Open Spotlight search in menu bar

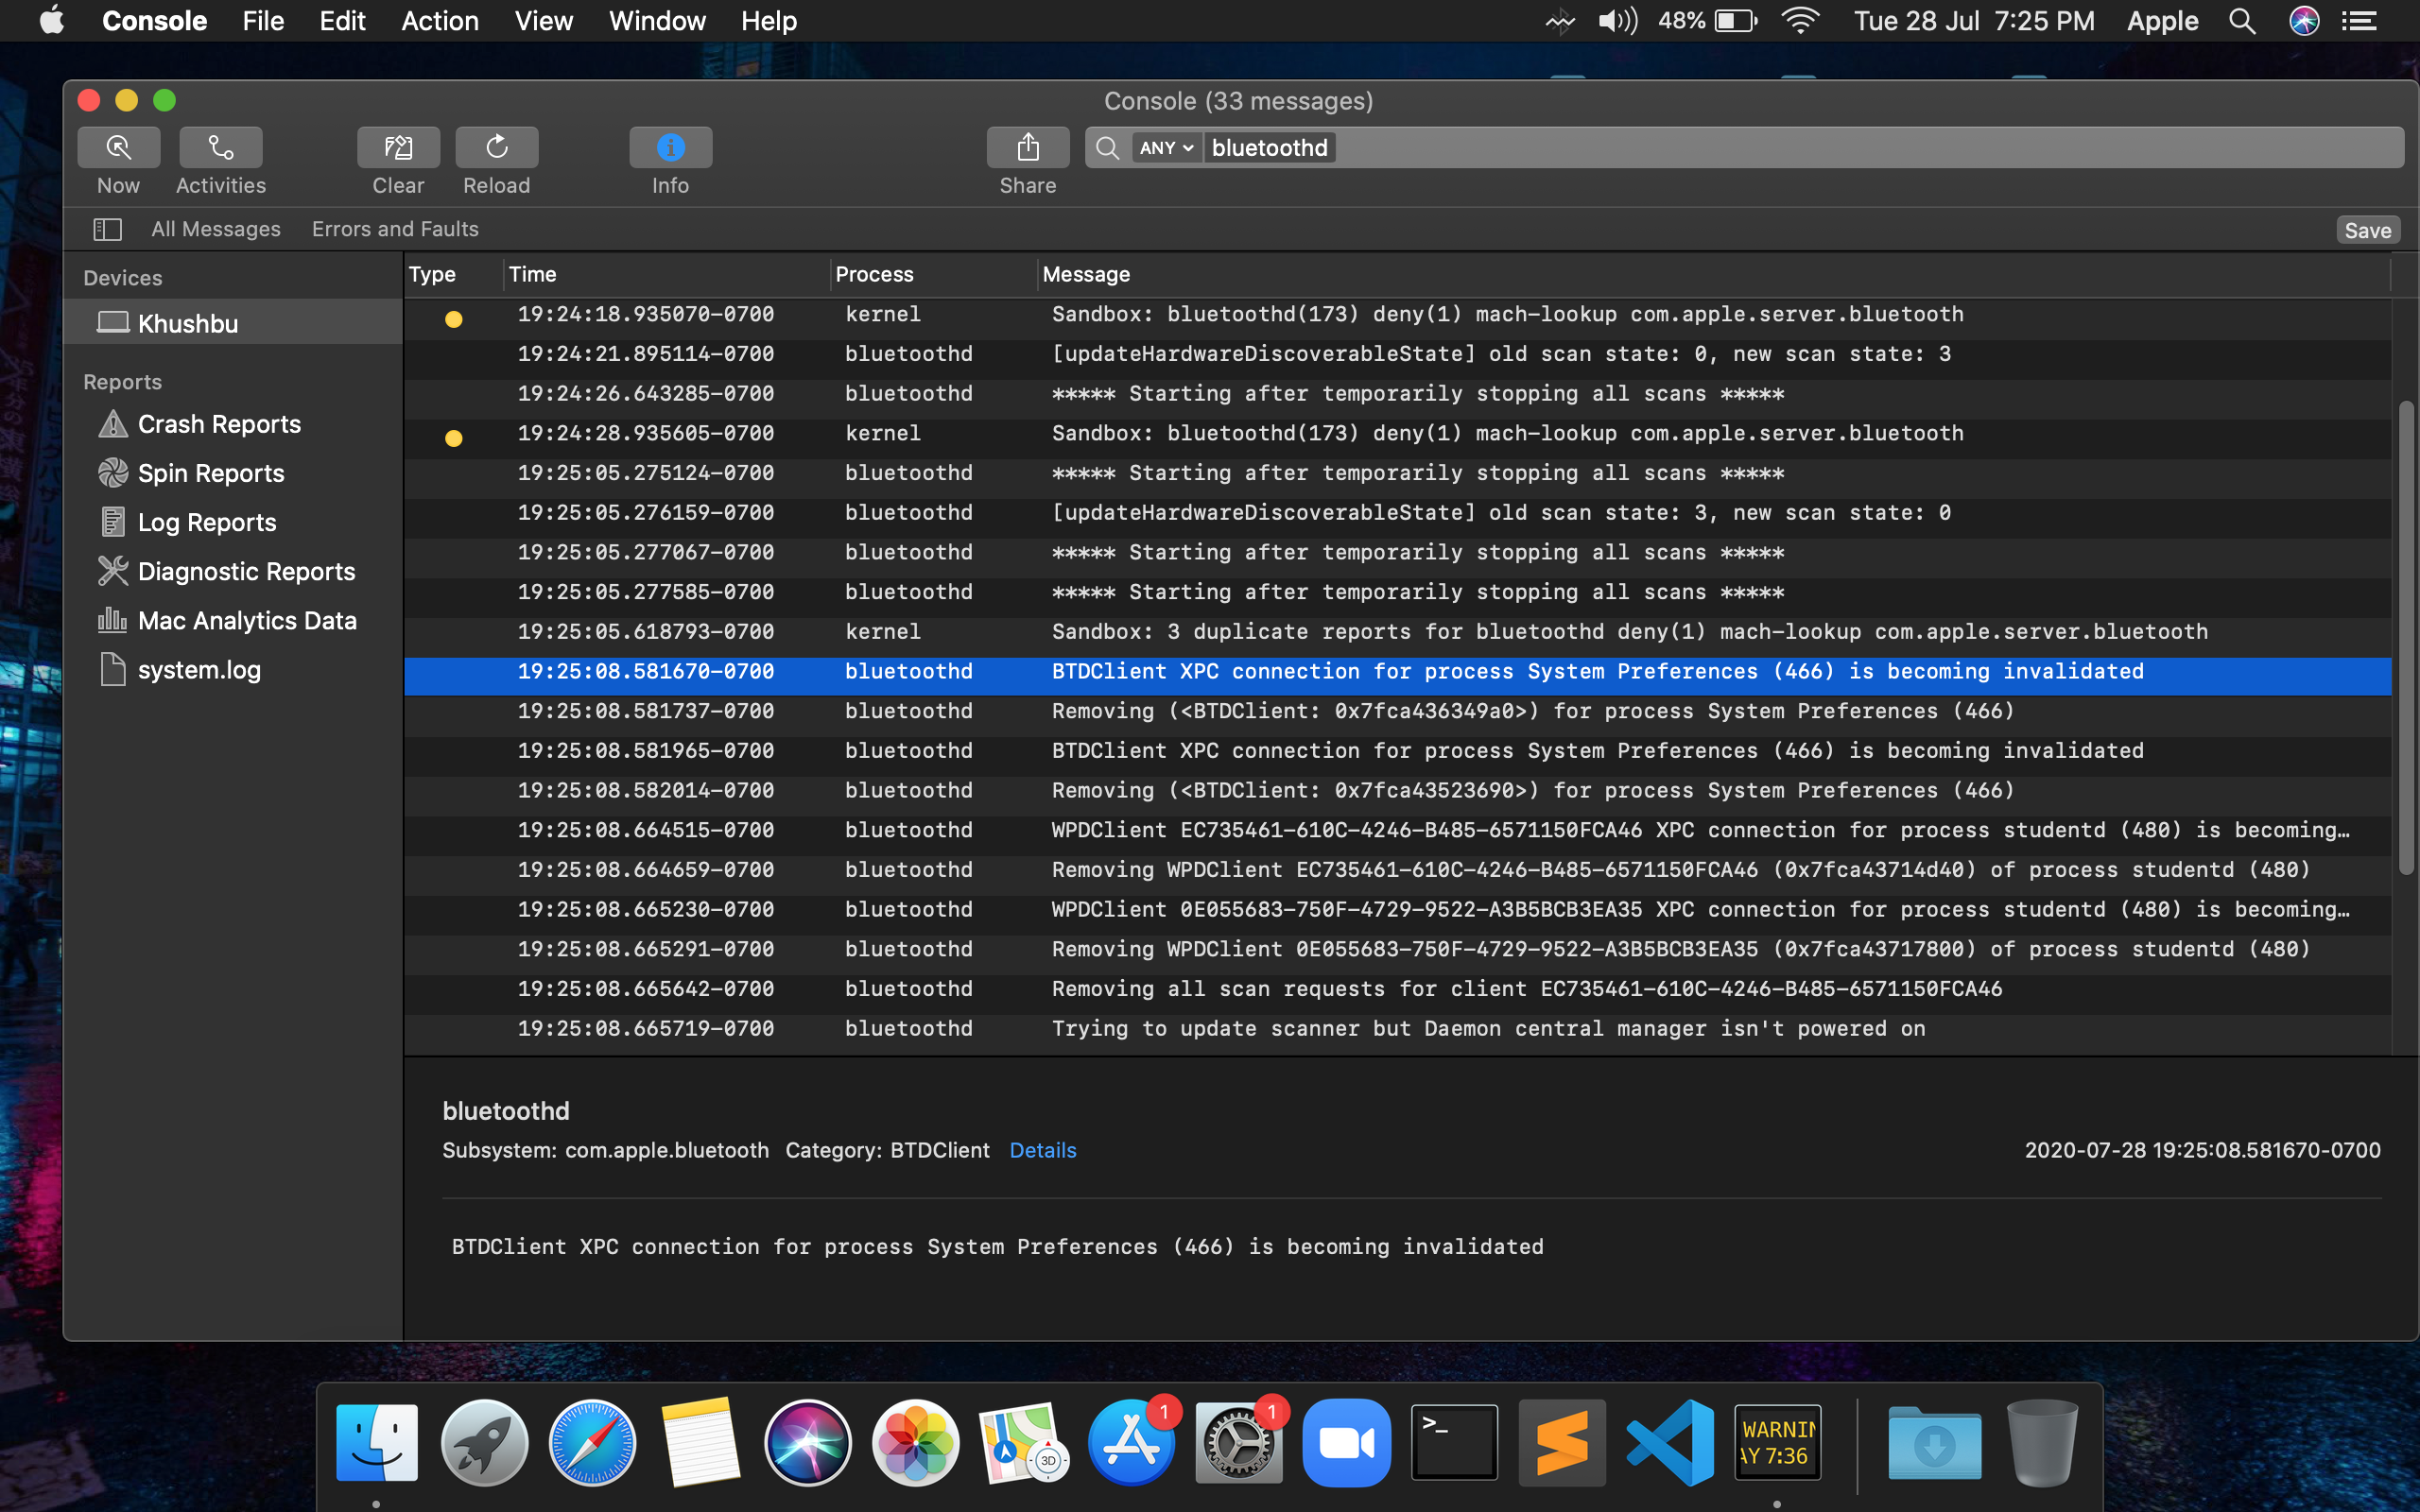point(2241,21)
